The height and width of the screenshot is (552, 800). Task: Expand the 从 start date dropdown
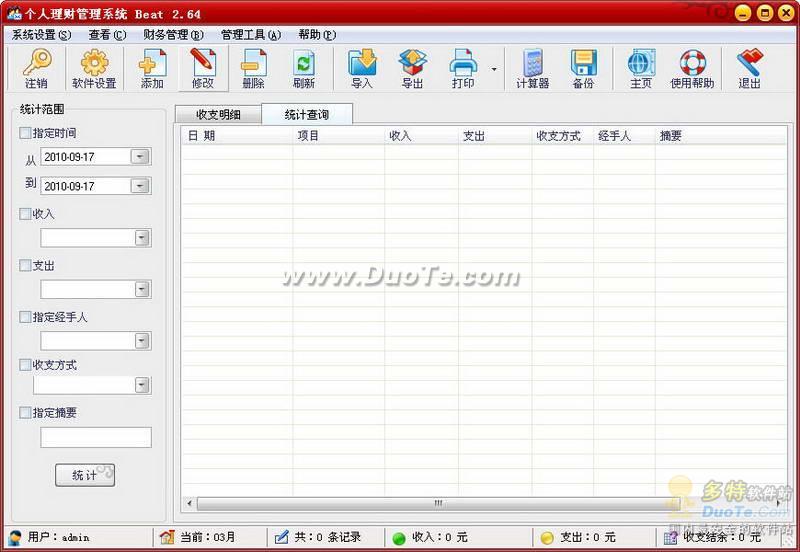[x=140, y=156]
